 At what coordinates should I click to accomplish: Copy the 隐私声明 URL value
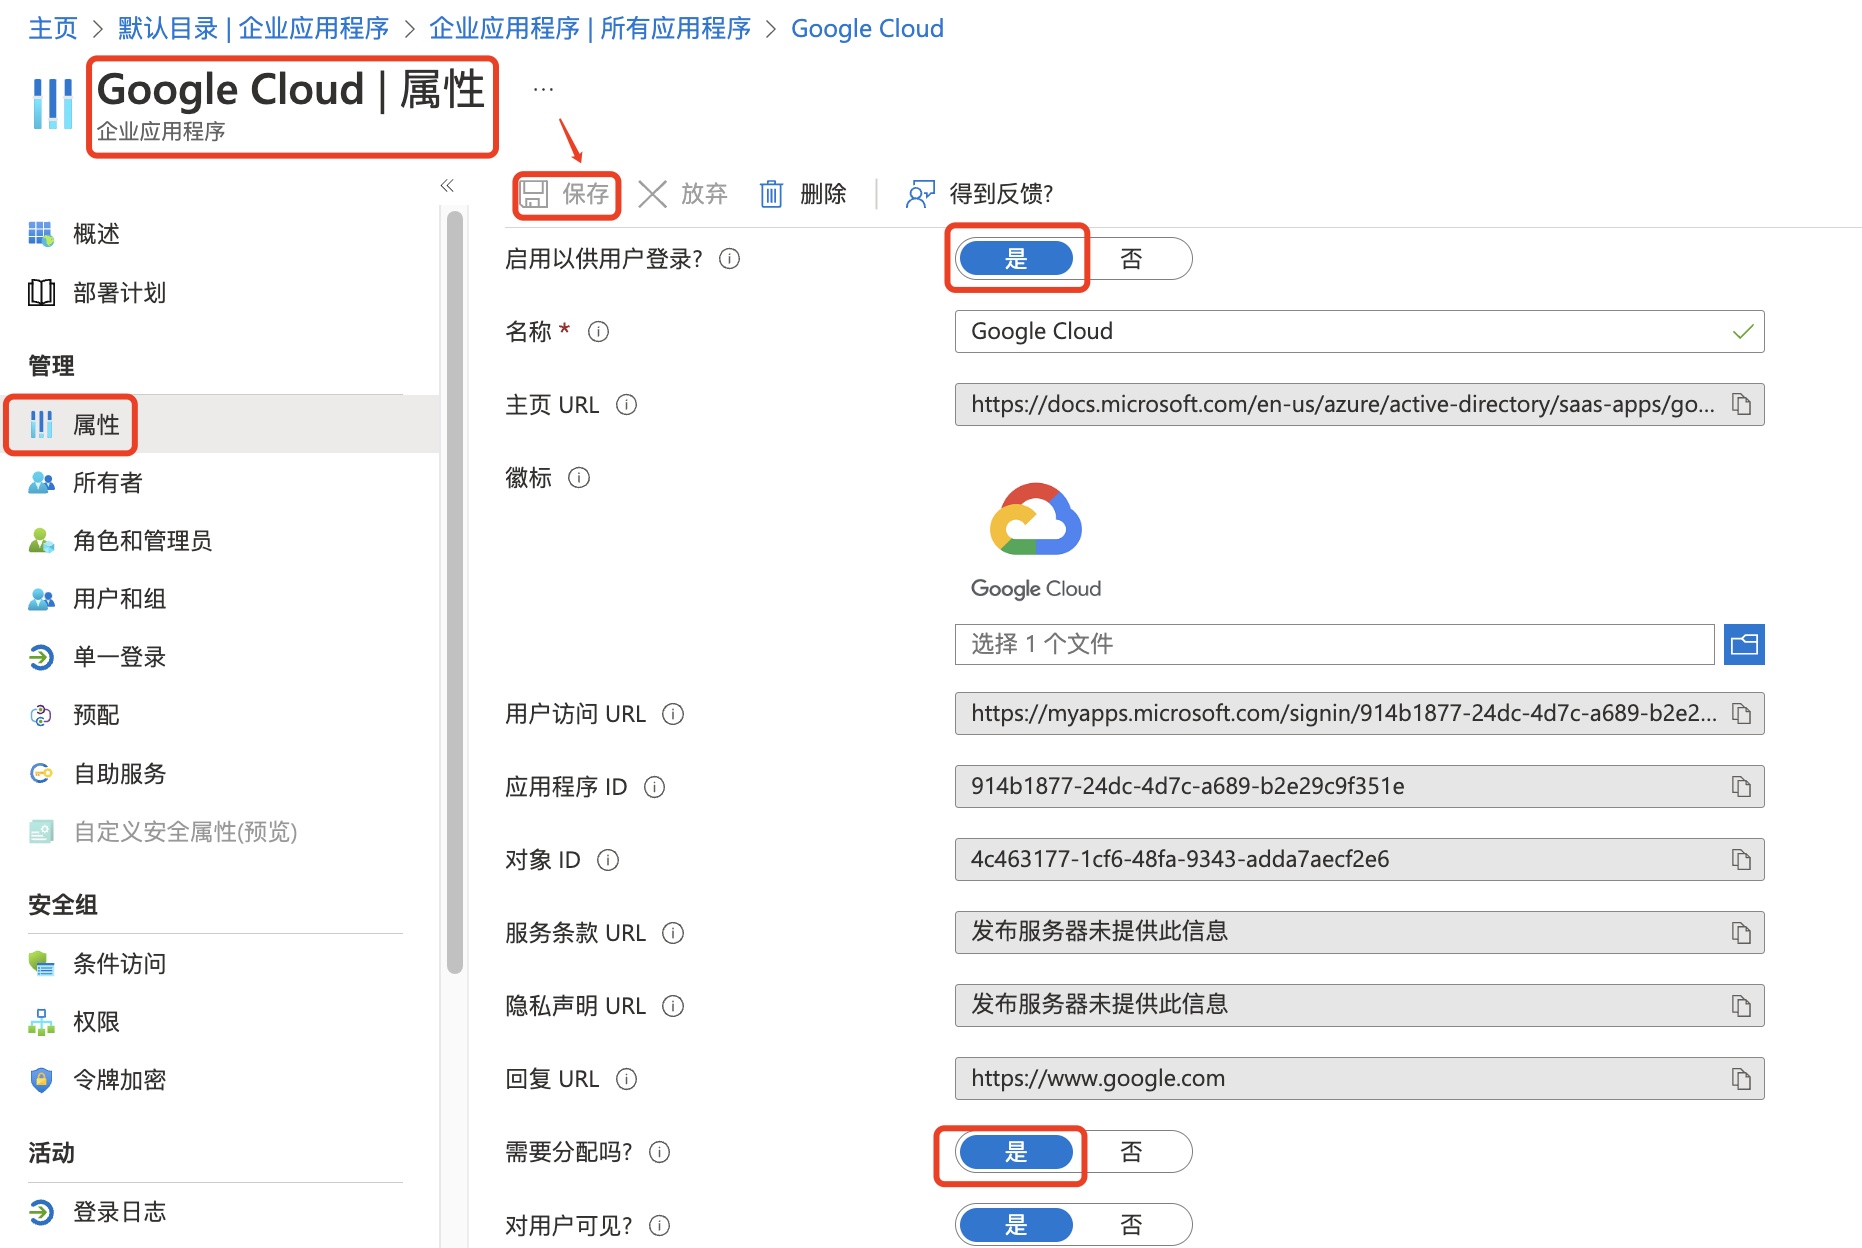point(1741,1005)
